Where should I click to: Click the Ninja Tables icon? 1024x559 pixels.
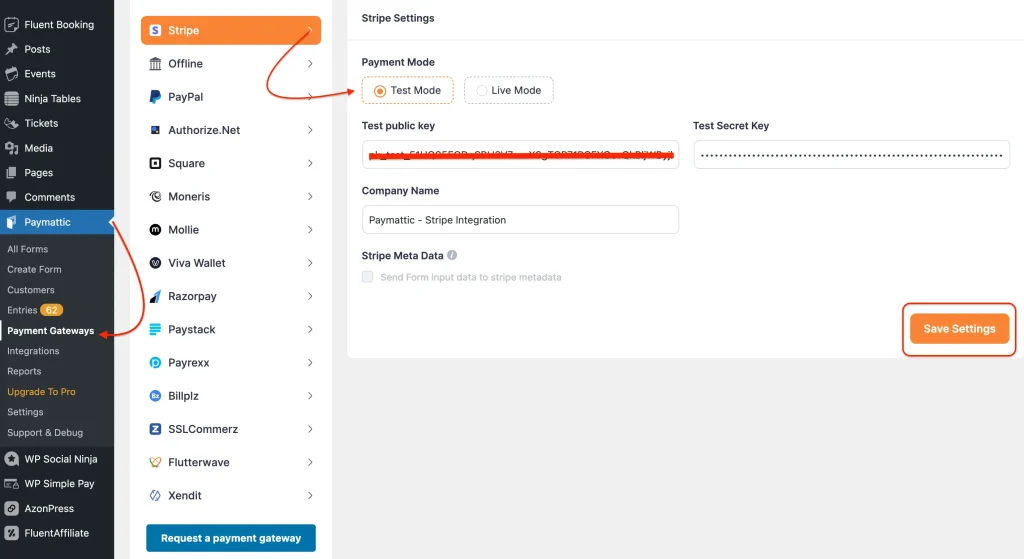tap(11, 99)
